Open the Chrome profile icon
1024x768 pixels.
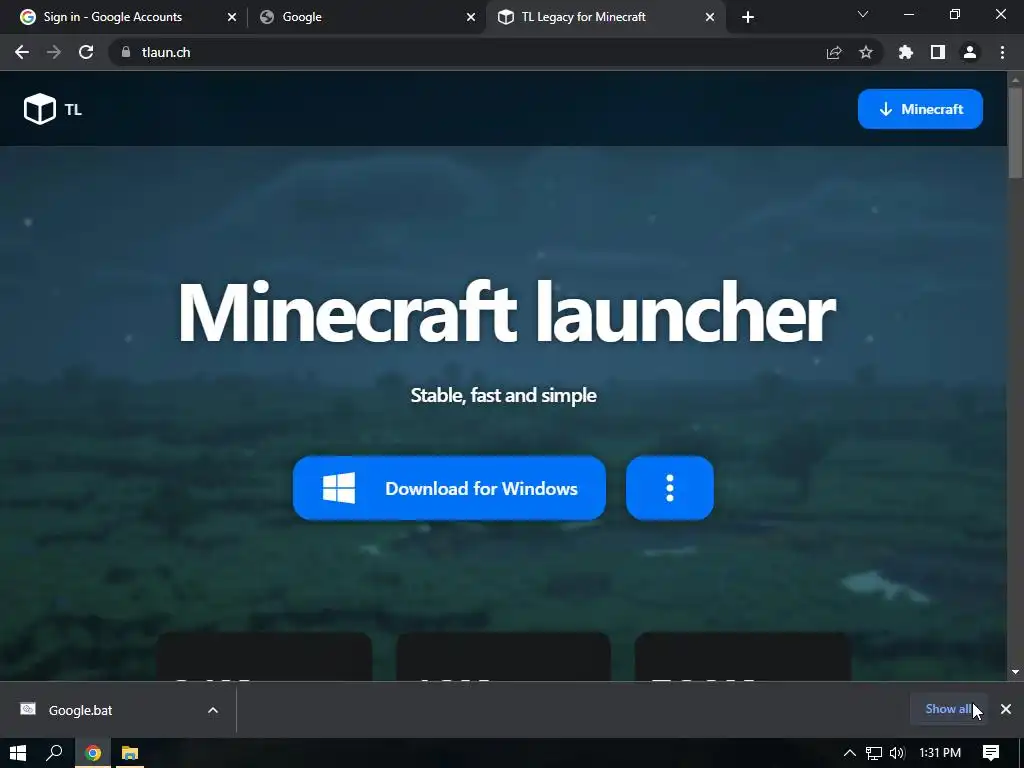pos(970,52)
